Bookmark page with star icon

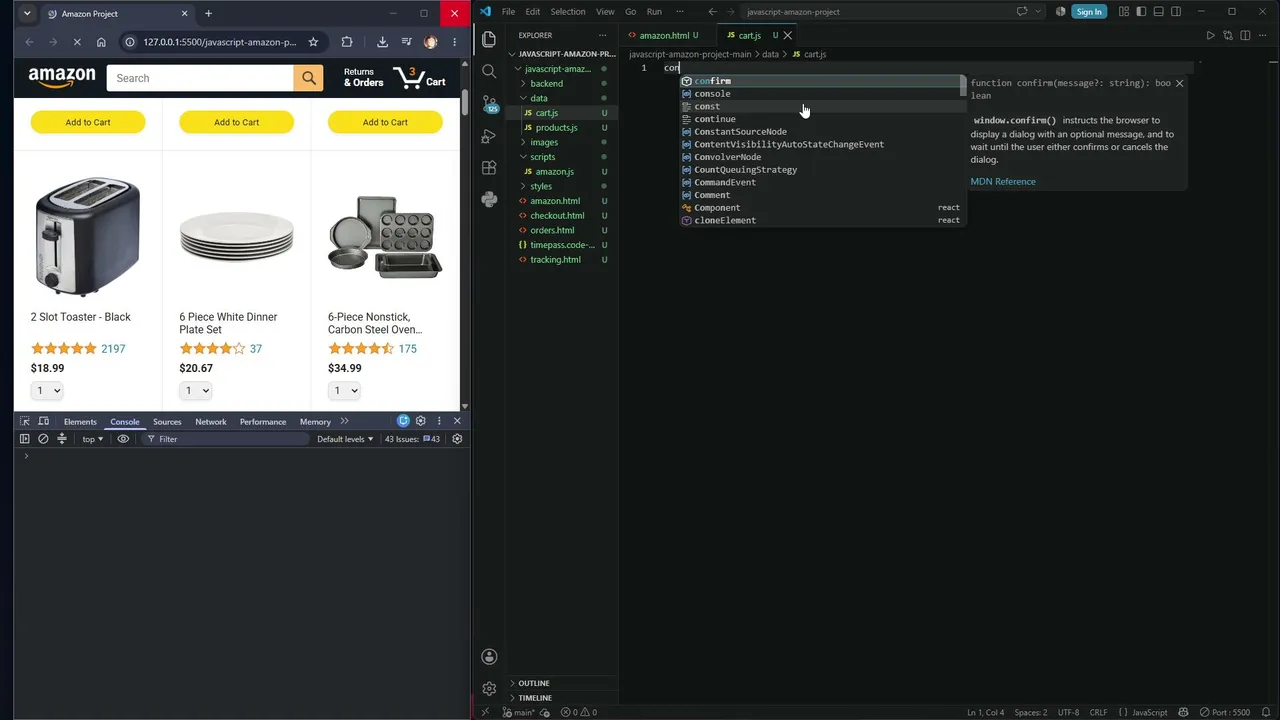pos(313,42)
